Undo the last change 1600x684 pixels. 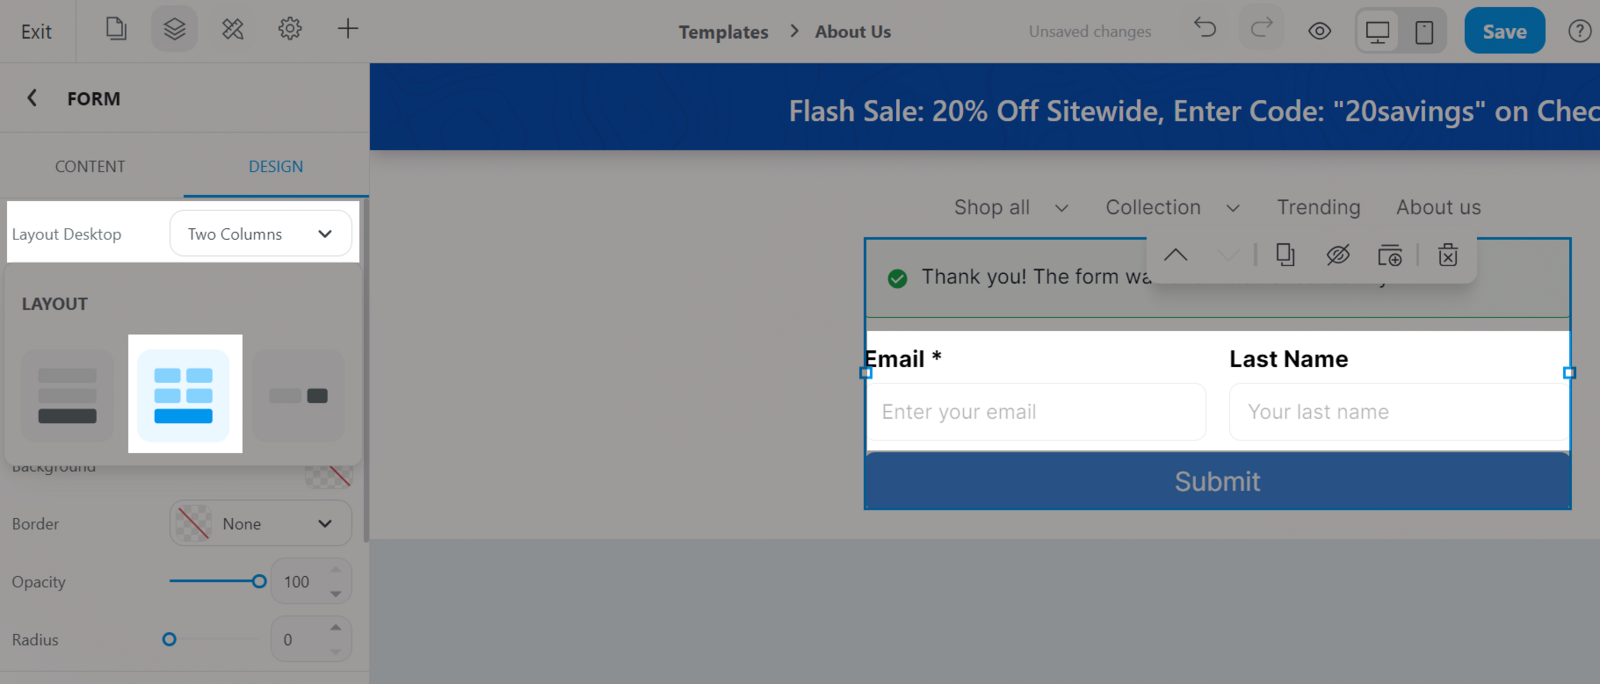coord(1205,28)
